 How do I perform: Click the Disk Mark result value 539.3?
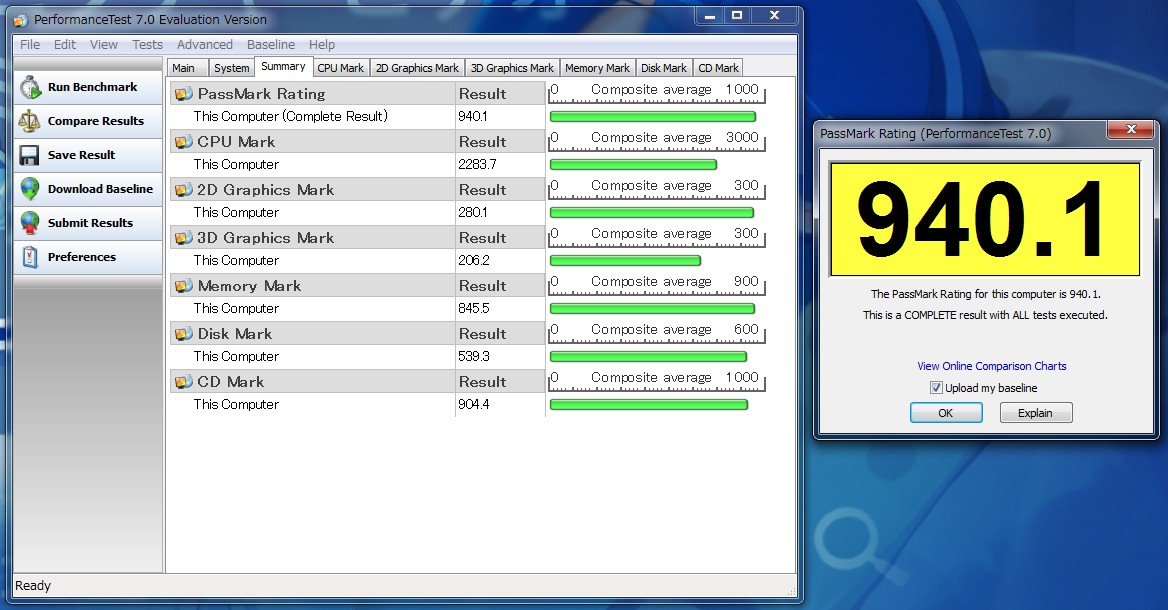click(474, 357)
